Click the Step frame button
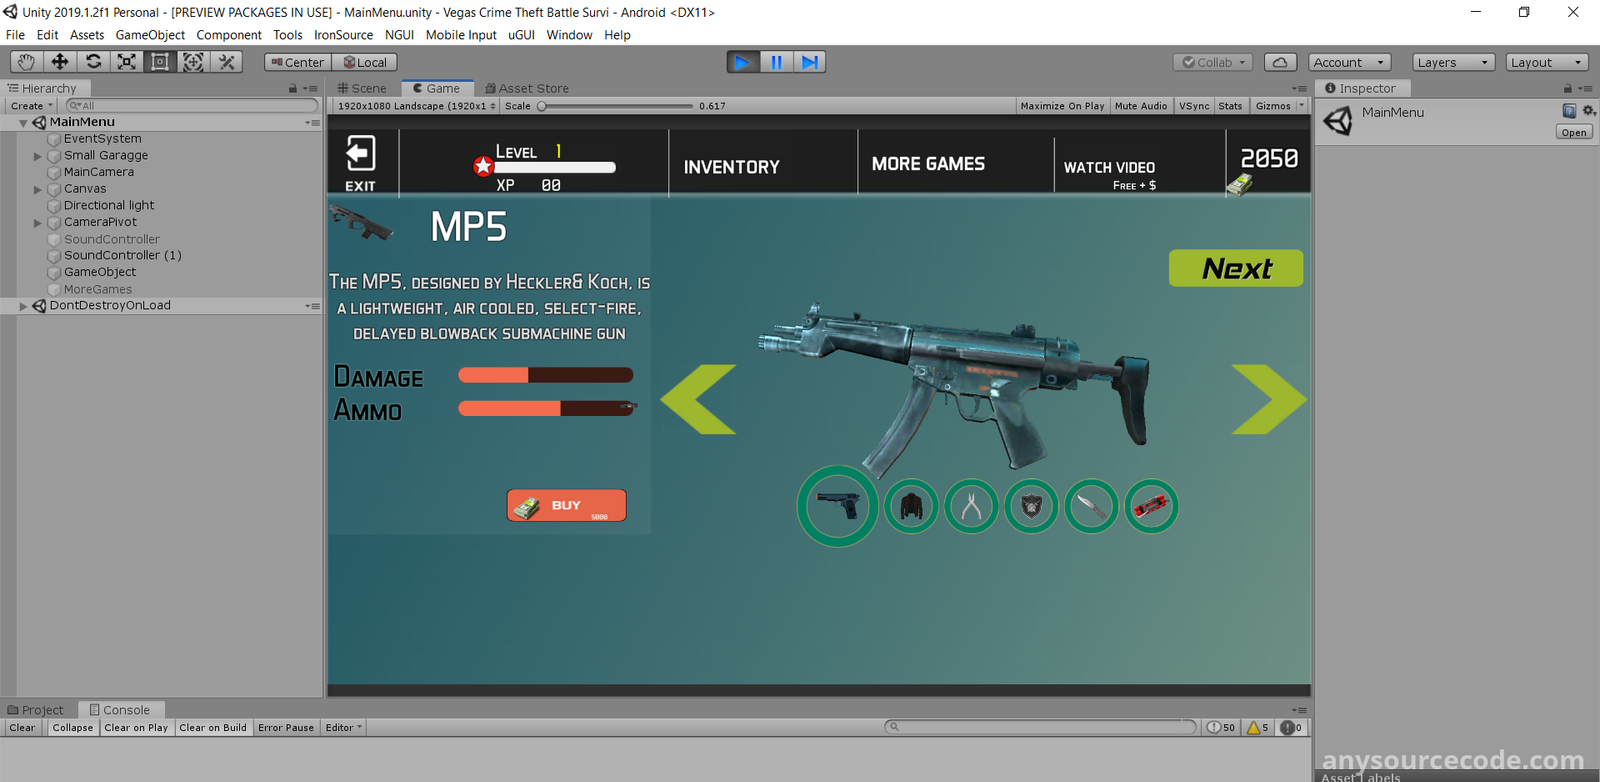Screen dimensions: 1600x782 click(x=809, y=62)
